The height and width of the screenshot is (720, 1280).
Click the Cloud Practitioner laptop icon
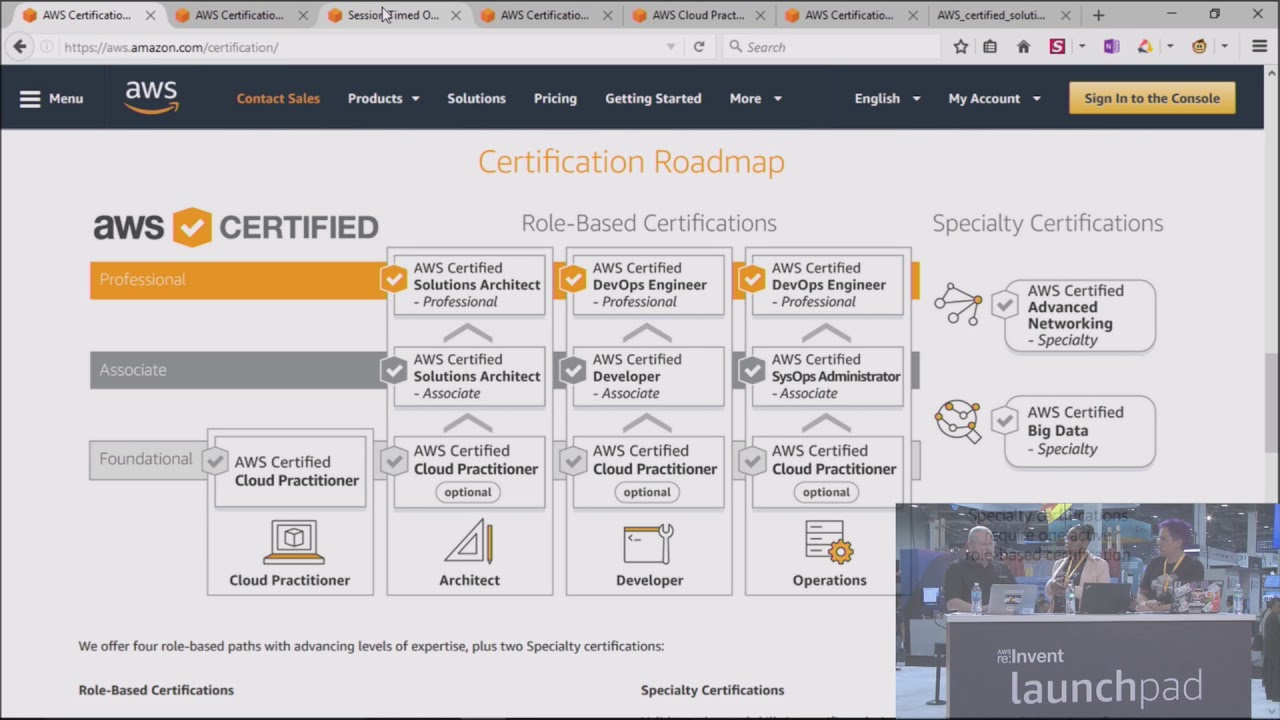click(x=293, y=543)
